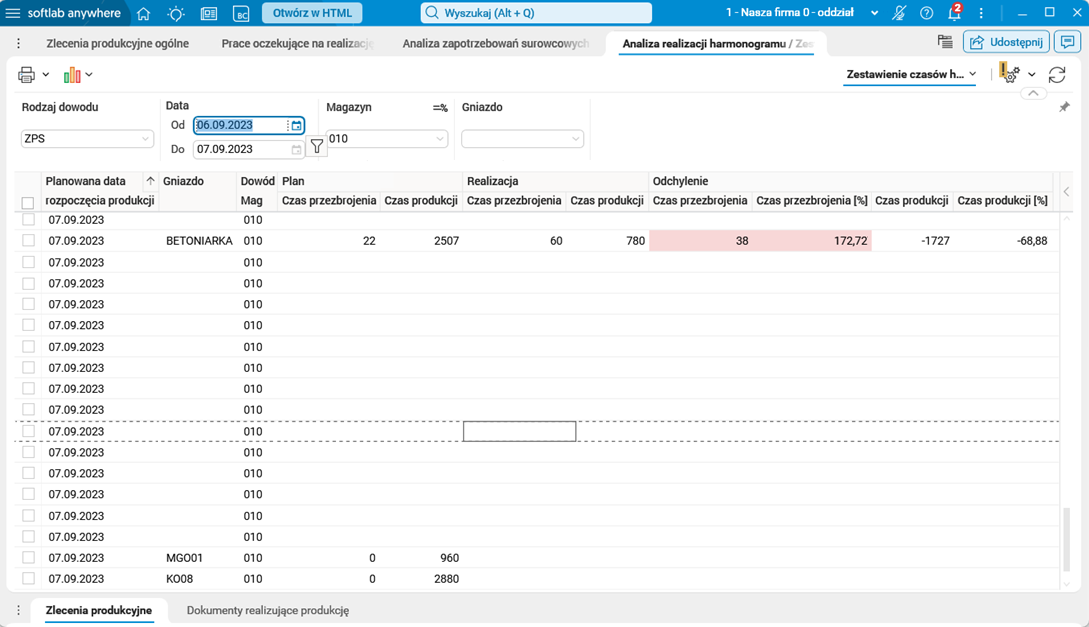Go to the home screen icon
This screenshot has width=1089, height=627.
[144, 13]
